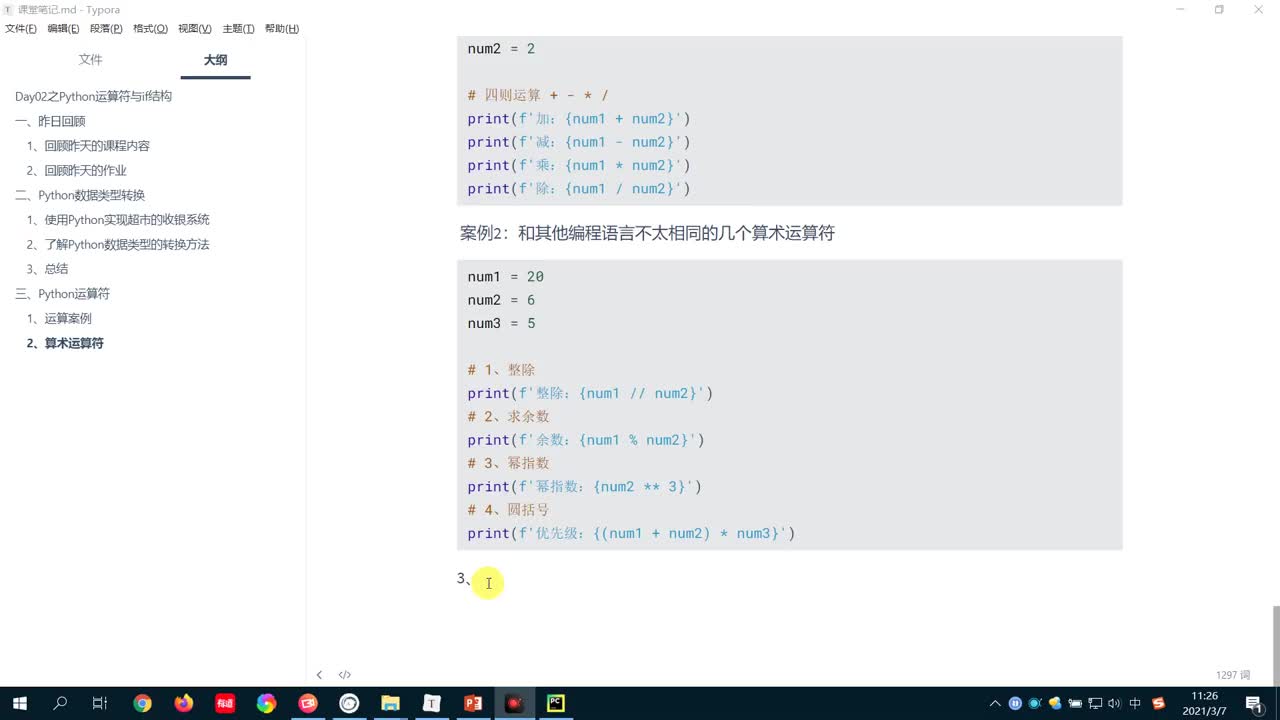Click the comment # 1、整除
This screenshot has height=720, width=1280.
(x=501, y=370)
